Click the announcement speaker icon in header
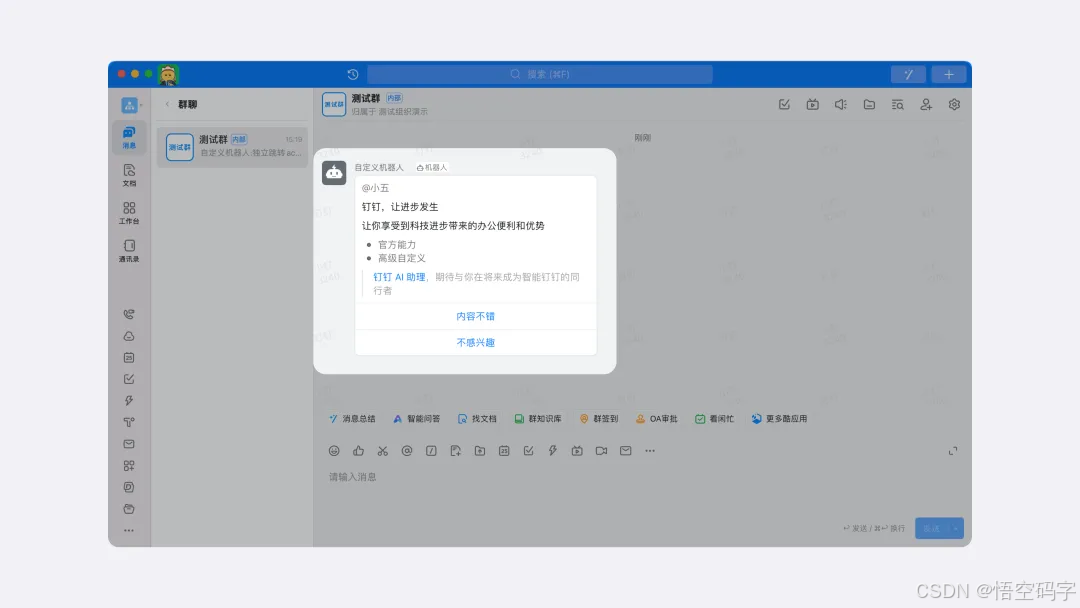1080x608 pixels. (841, 105)
